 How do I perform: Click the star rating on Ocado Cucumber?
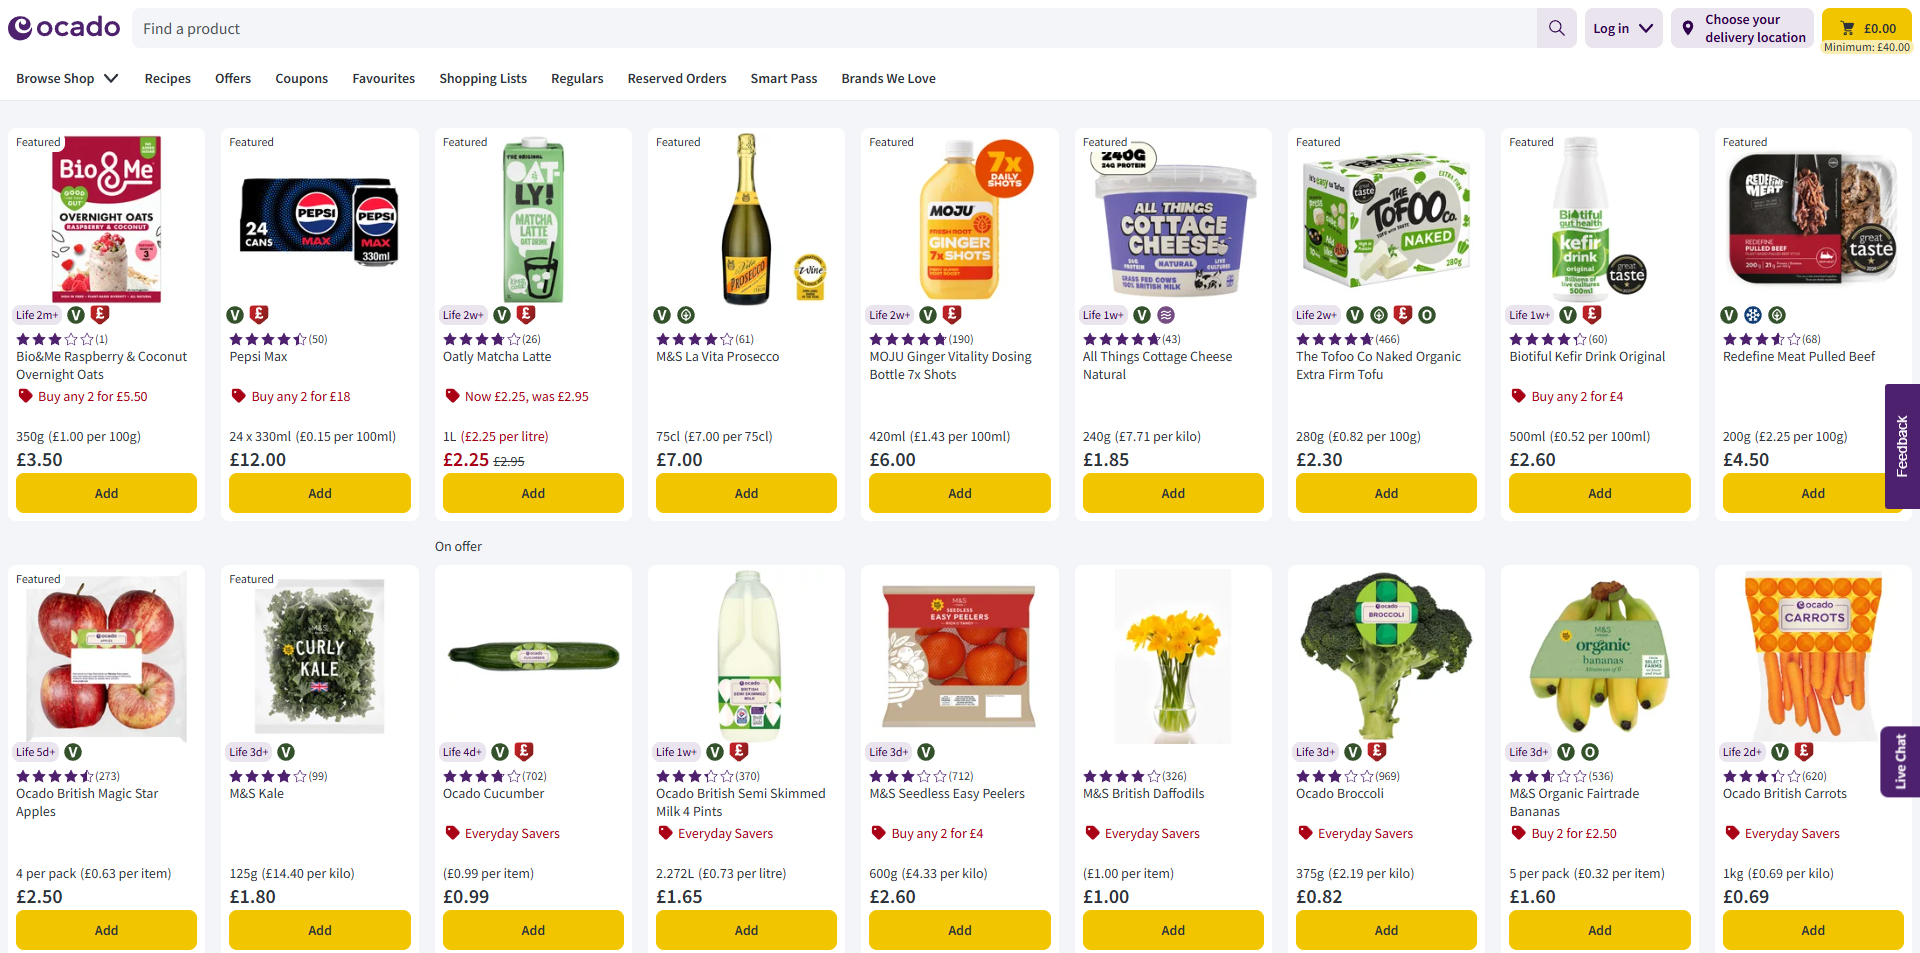(x=480, y=776)
